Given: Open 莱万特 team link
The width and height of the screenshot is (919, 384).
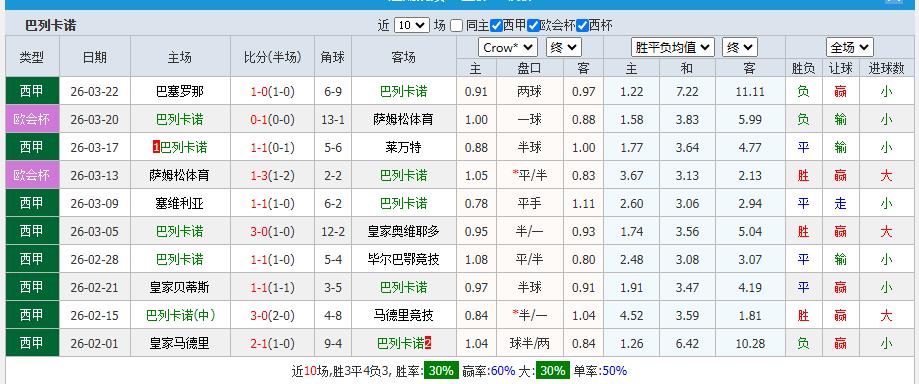Looking at the screenshot, I should click(403, 147).
